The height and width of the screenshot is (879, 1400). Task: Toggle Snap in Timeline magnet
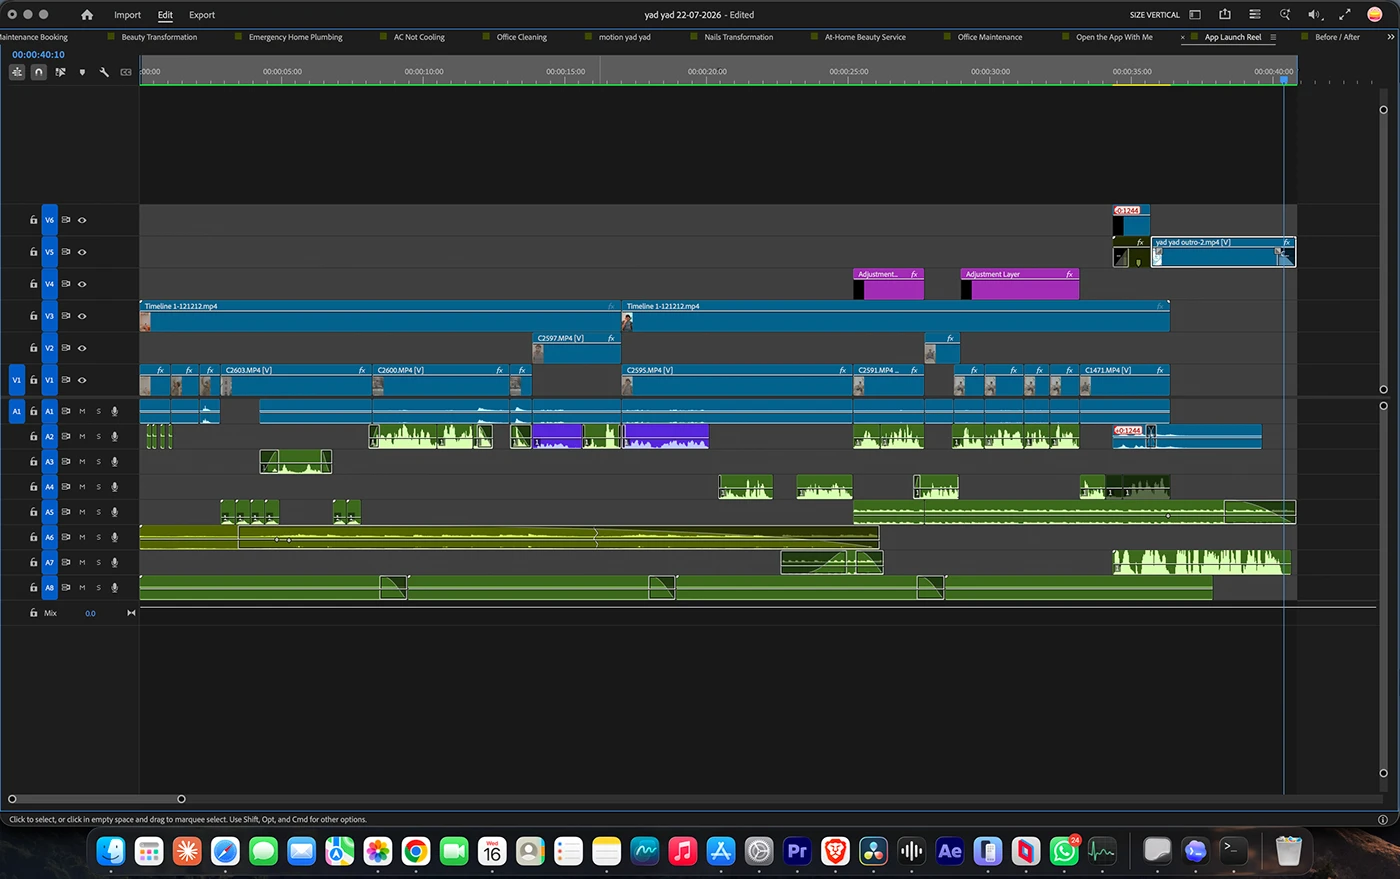39,72
